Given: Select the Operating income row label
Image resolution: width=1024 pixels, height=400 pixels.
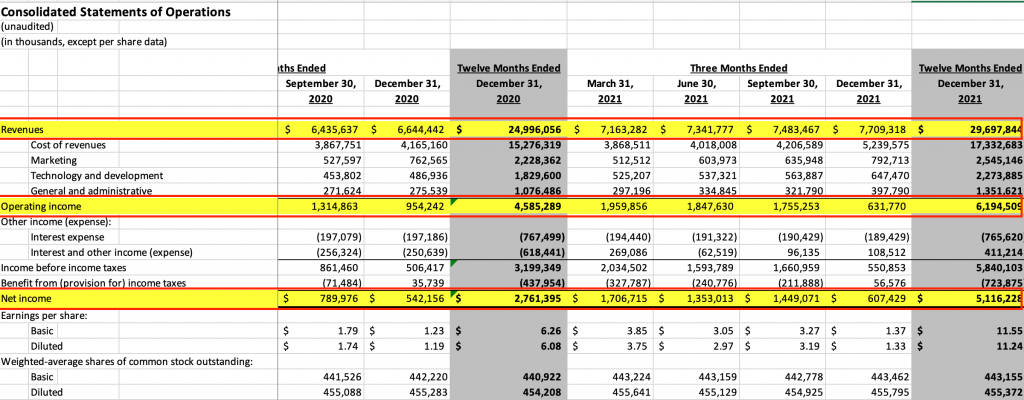Looking at the screenshot, I should tap(40, 205).
